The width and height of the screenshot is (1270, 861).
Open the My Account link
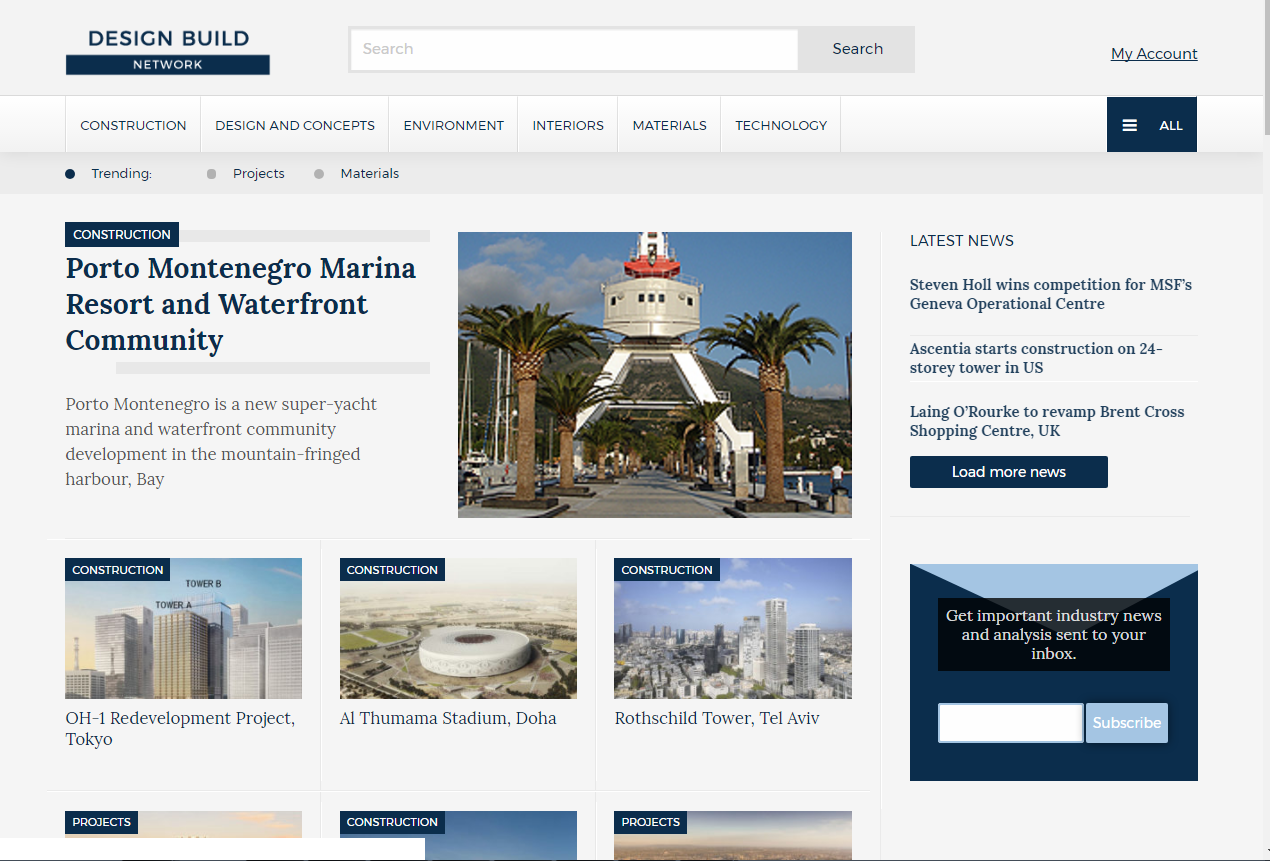tap(1154, 54)
